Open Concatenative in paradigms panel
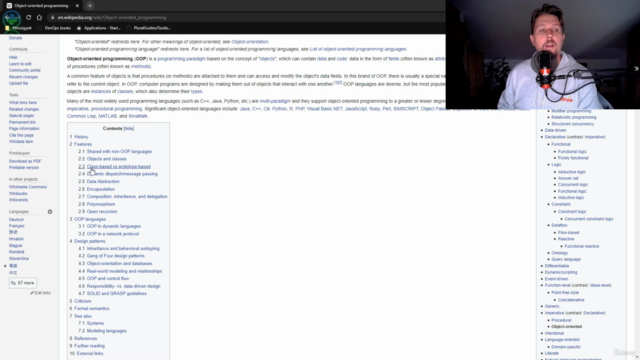This screenshot has height=360, width=640. [571, 300]
